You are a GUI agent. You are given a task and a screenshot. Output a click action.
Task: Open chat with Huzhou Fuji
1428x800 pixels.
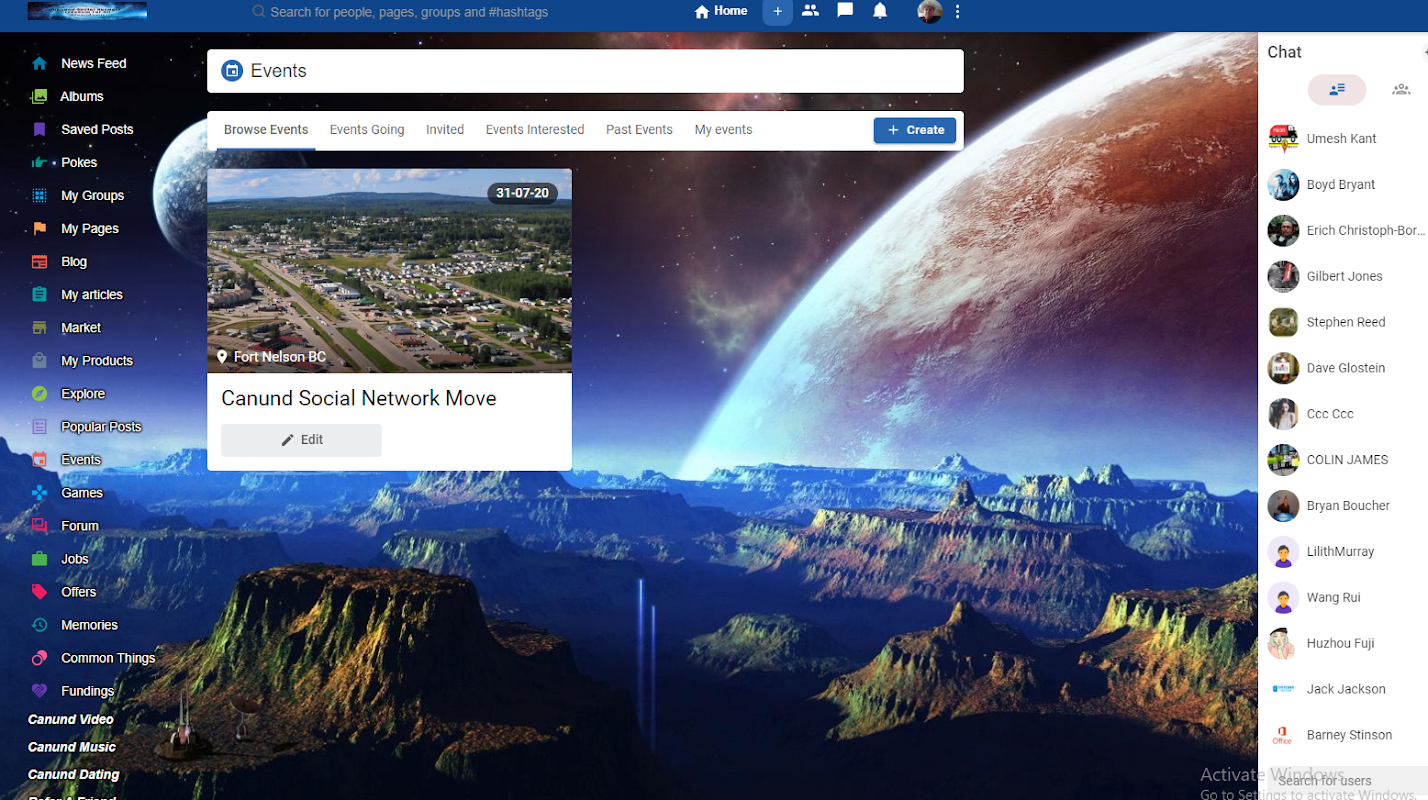coord(1343,643)
